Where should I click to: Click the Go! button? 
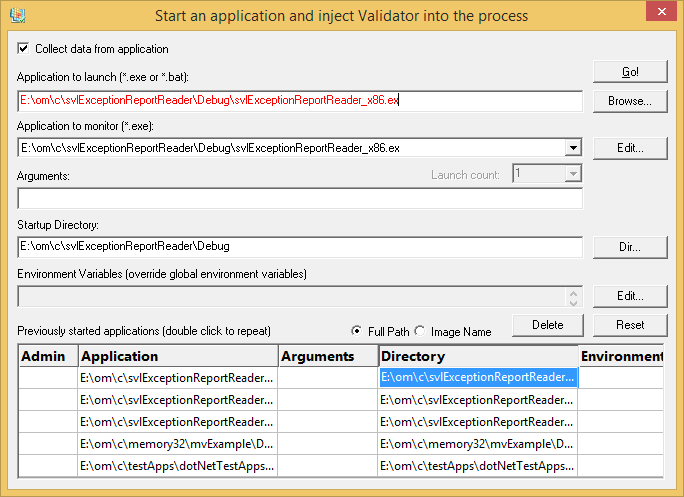click(630, 72)
